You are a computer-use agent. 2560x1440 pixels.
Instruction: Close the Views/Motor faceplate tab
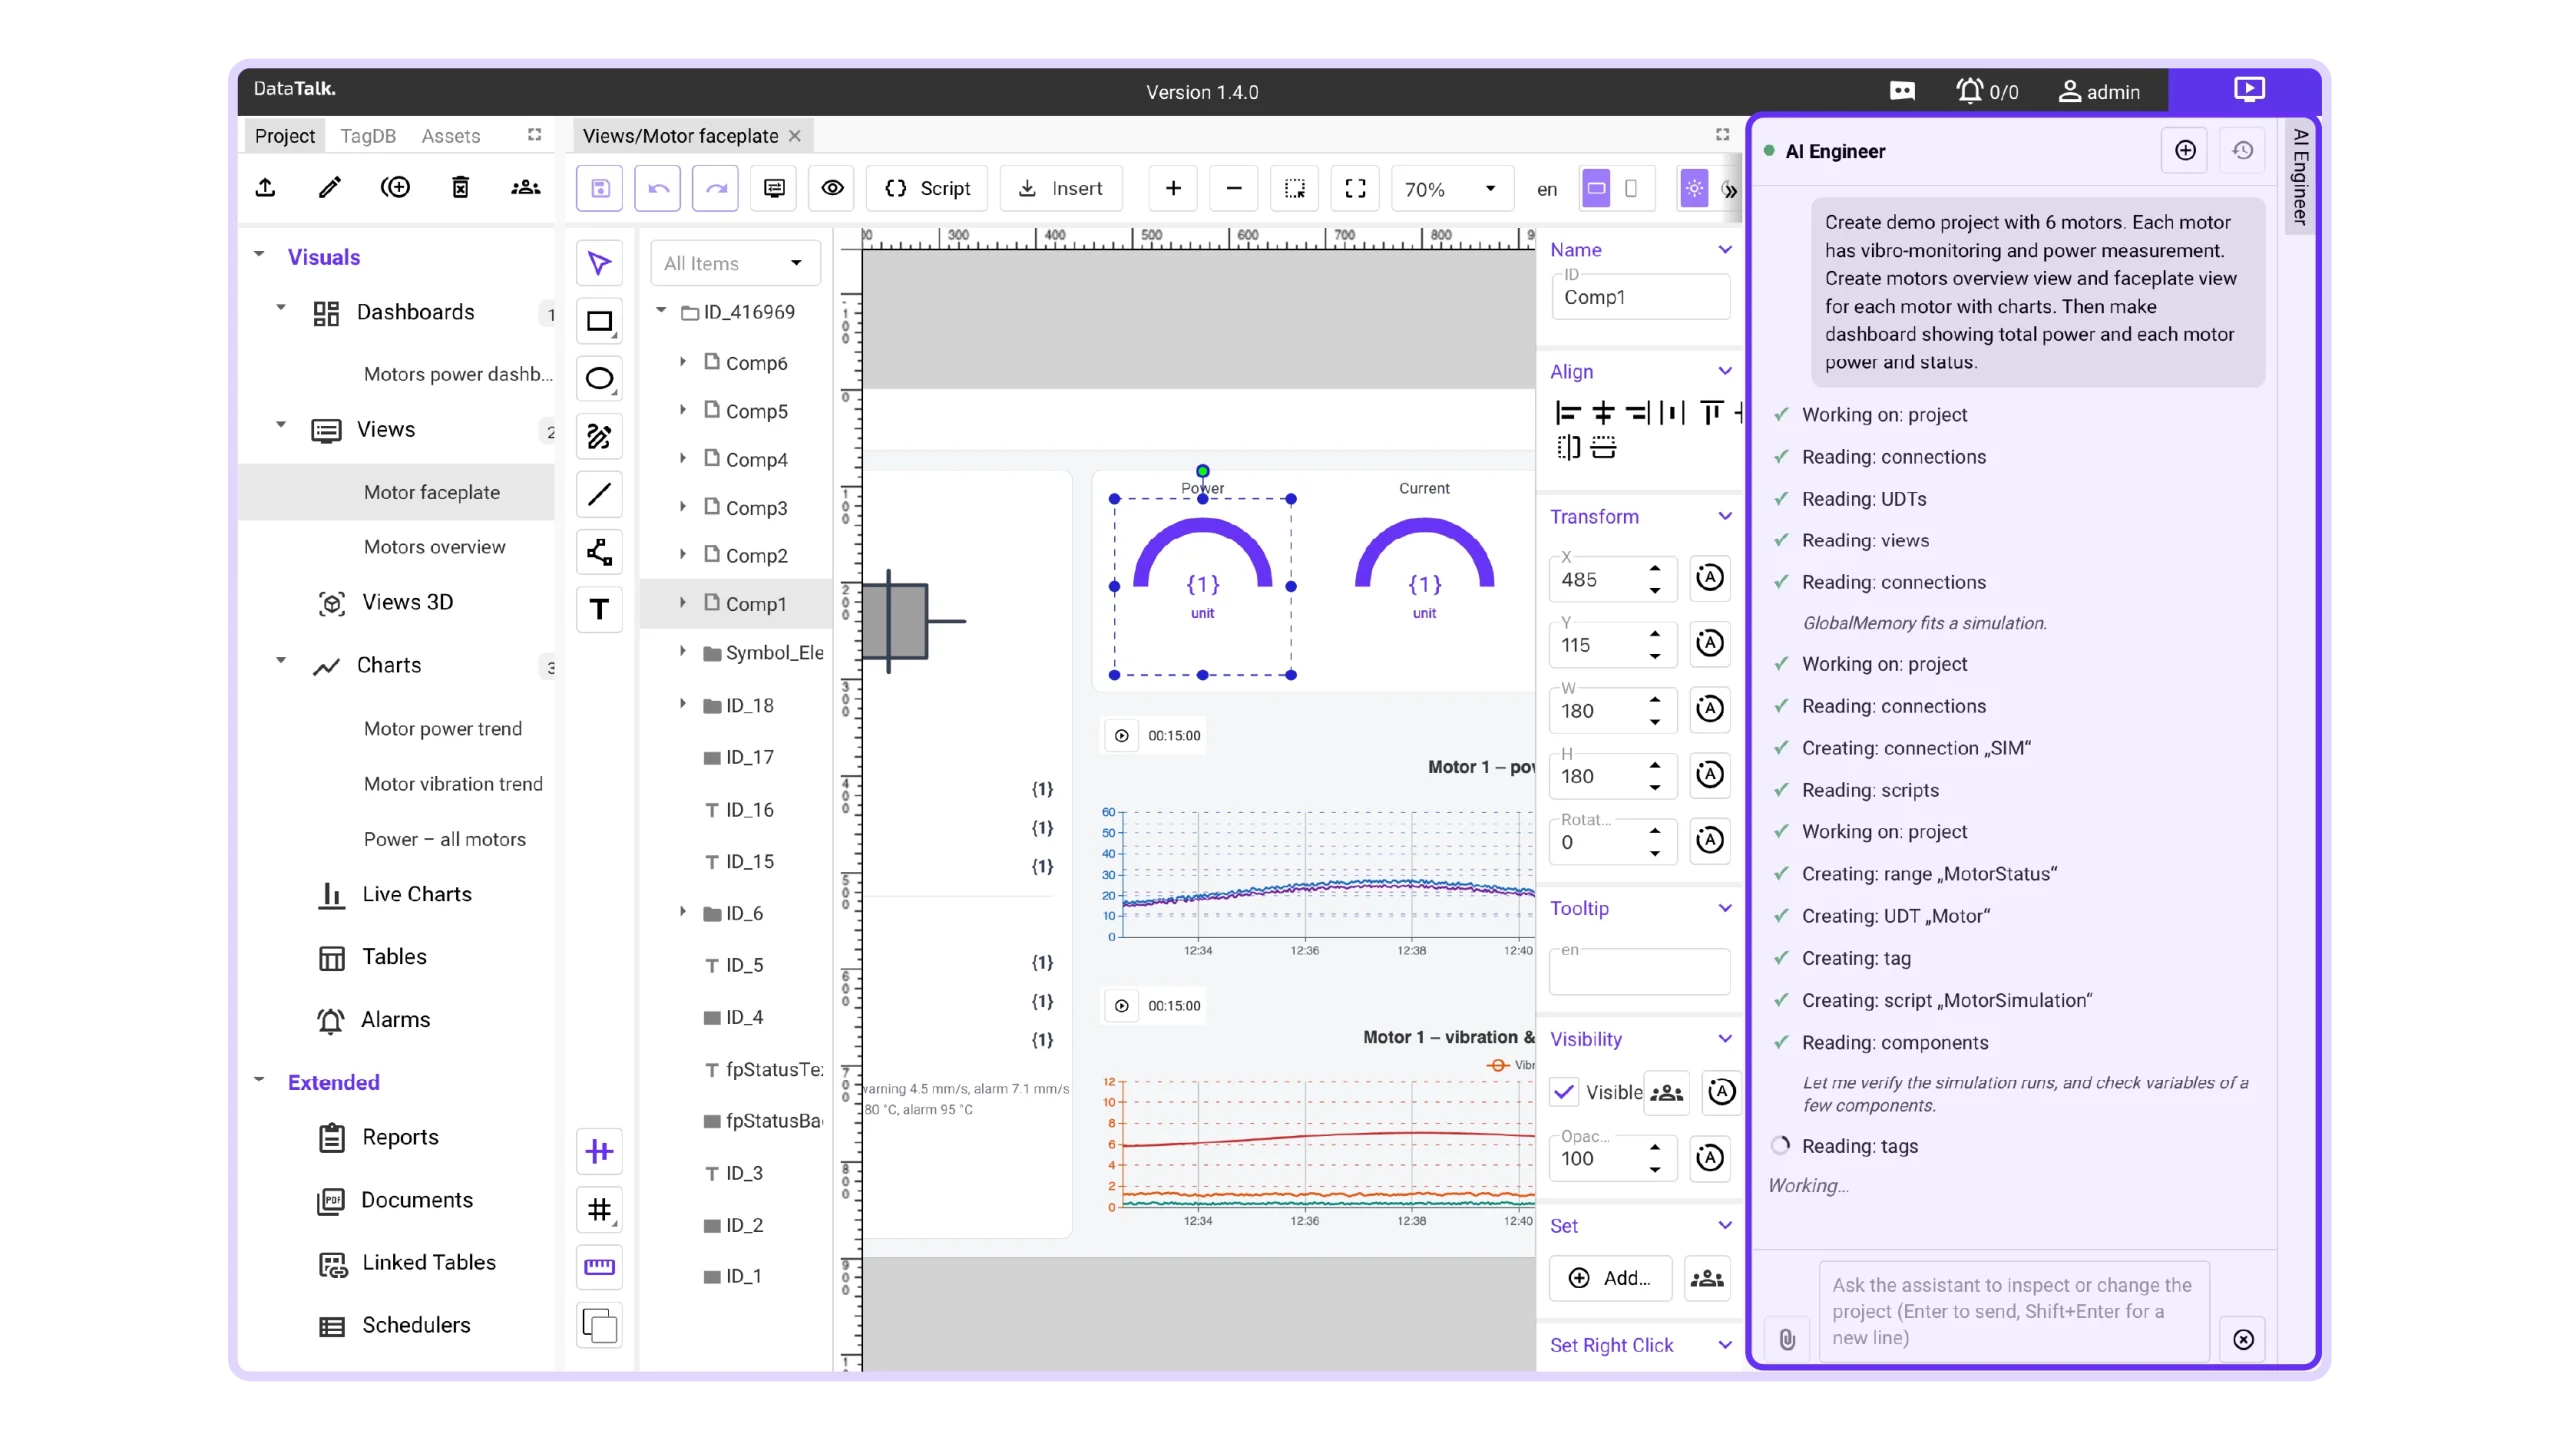coord(795,136)
